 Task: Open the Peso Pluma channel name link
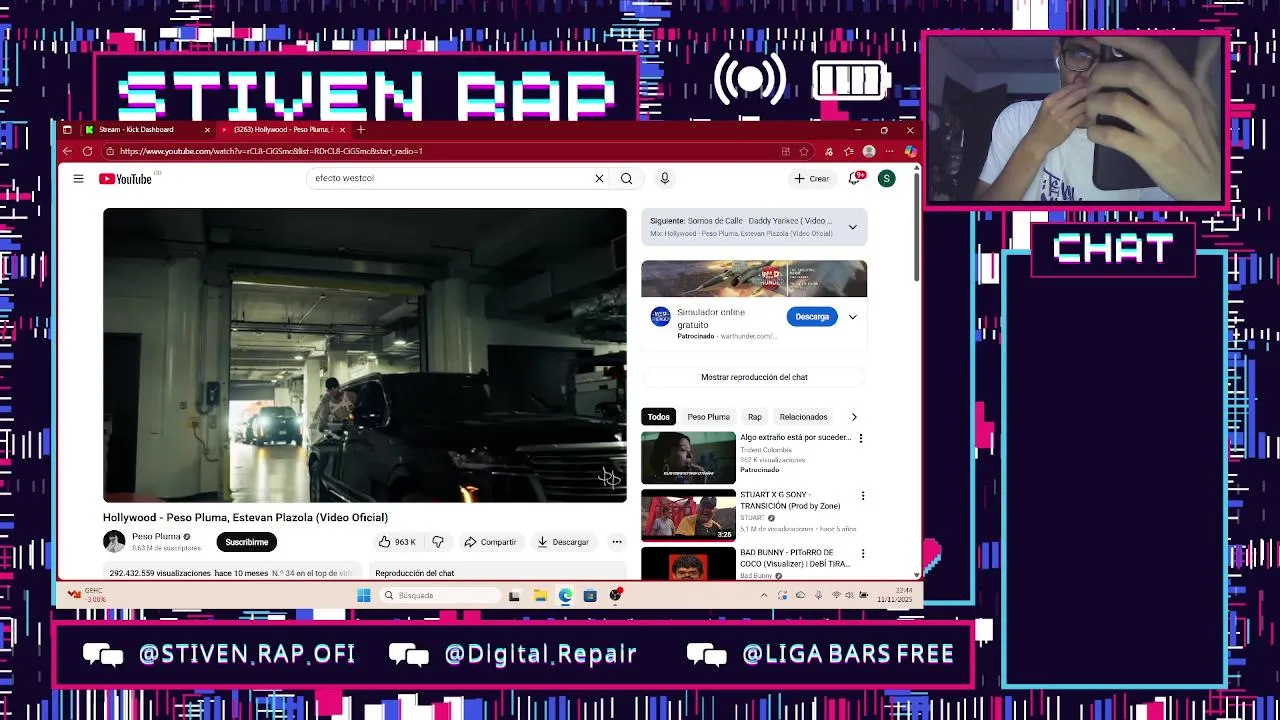tap(156, 536)
